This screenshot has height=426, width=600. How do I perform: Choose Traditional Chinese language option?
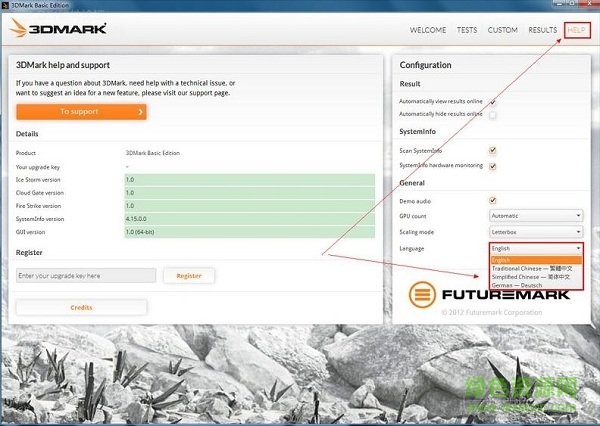point(536,269)
